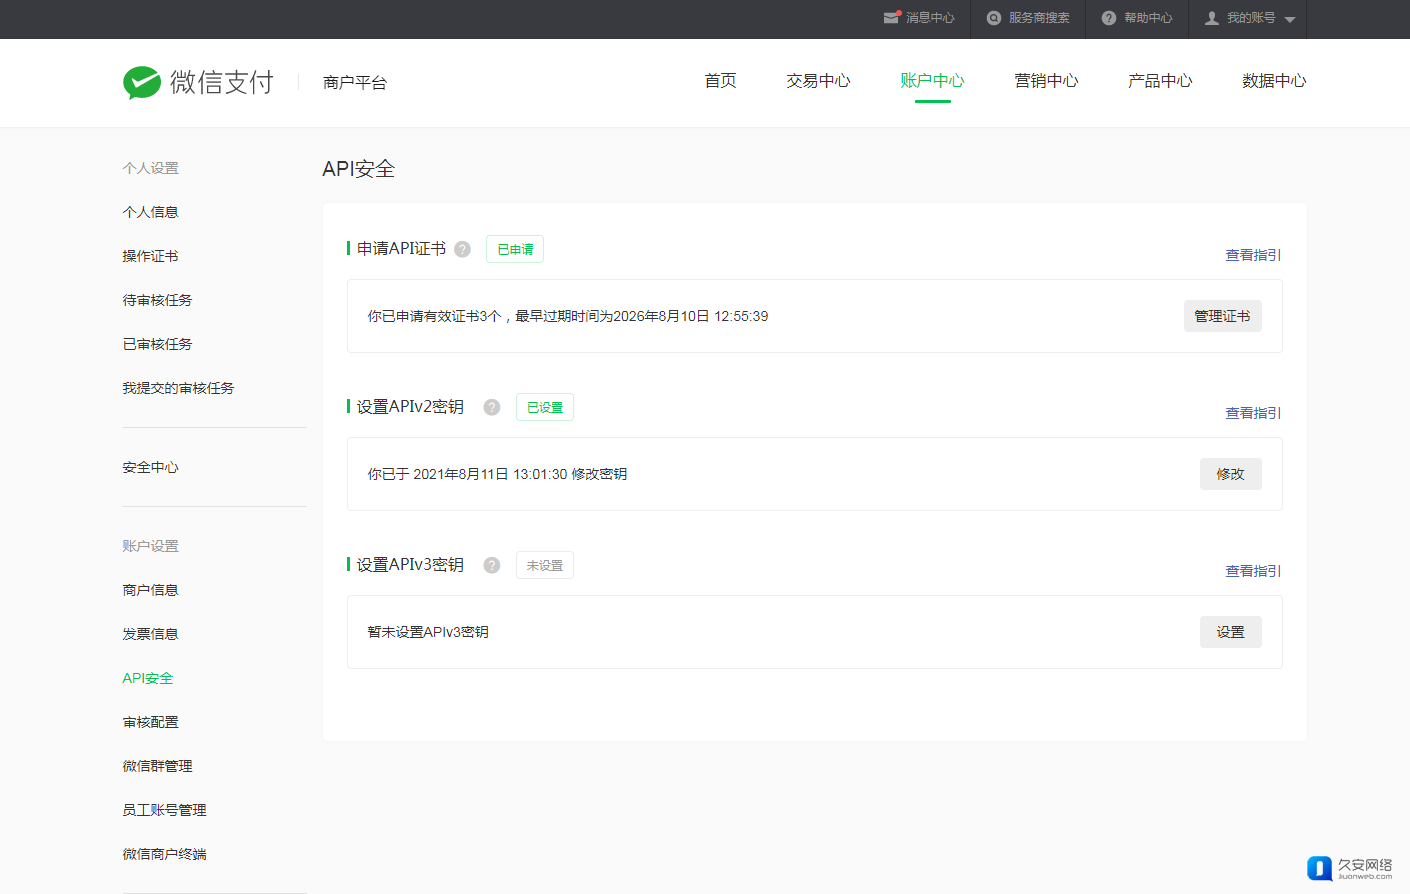
Task: Click help icon beside 设置APIv3密钥
Action: (492, 565)
